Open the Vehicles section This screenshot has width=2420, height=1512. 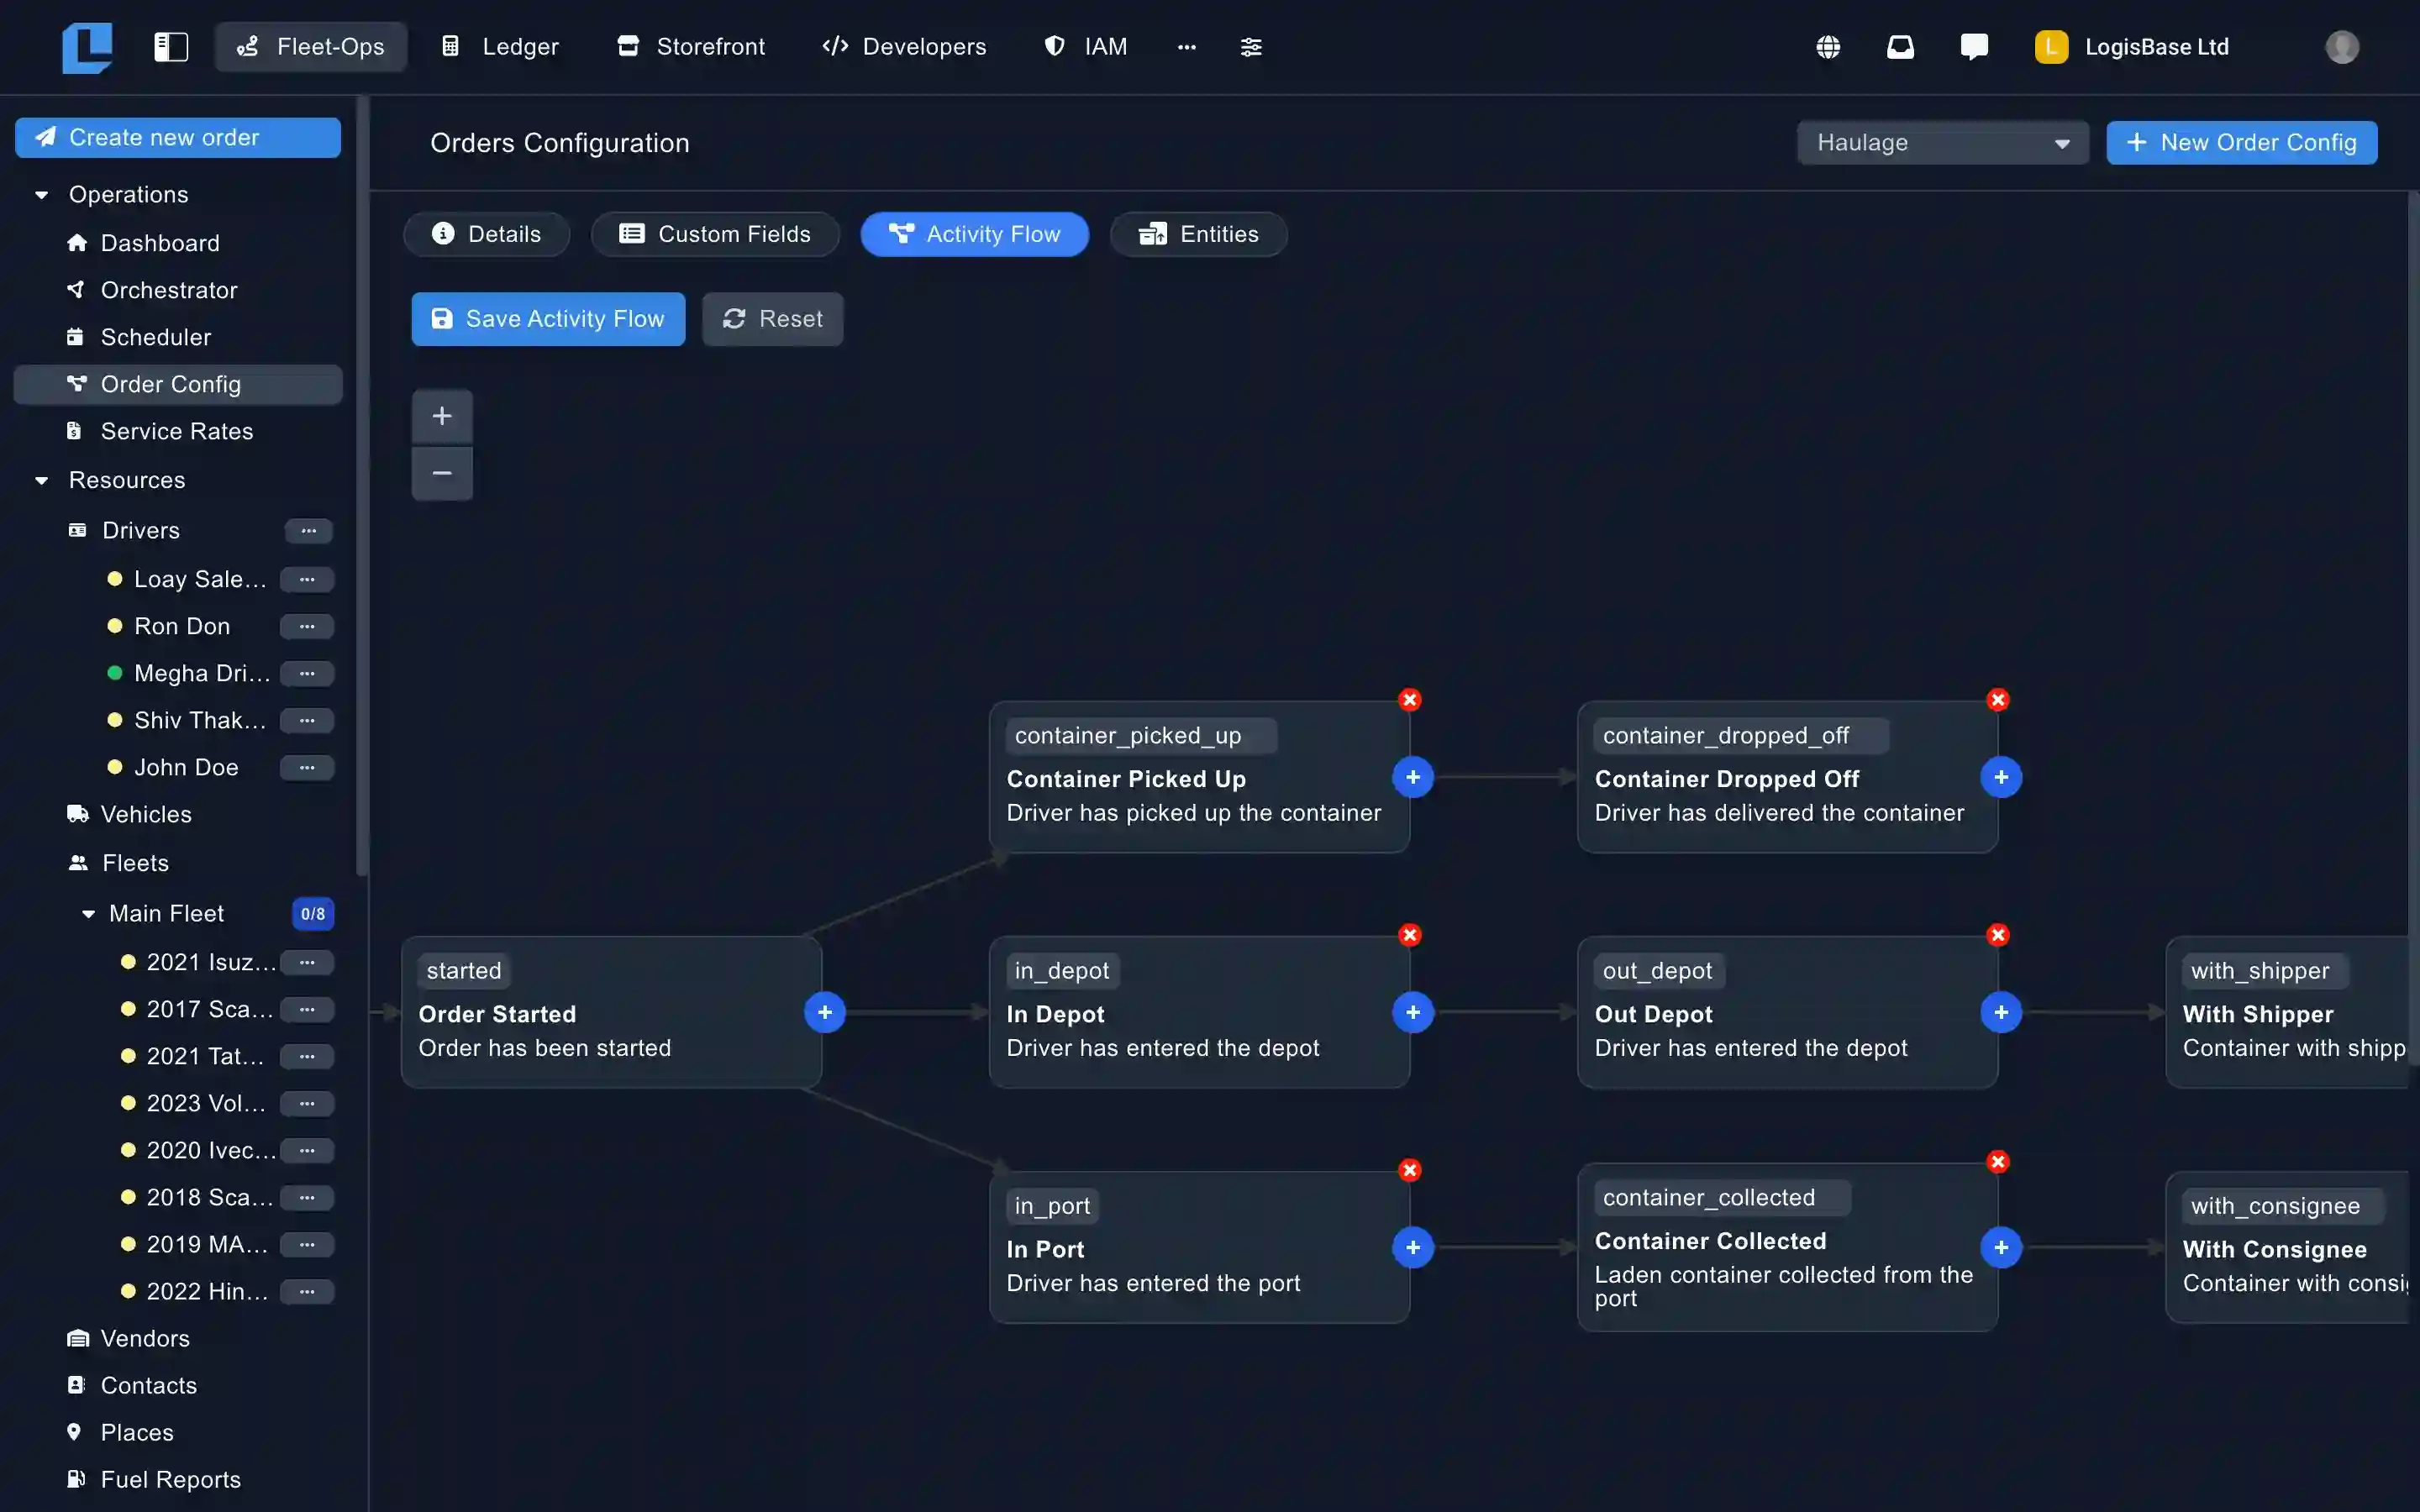click(178, 815)
